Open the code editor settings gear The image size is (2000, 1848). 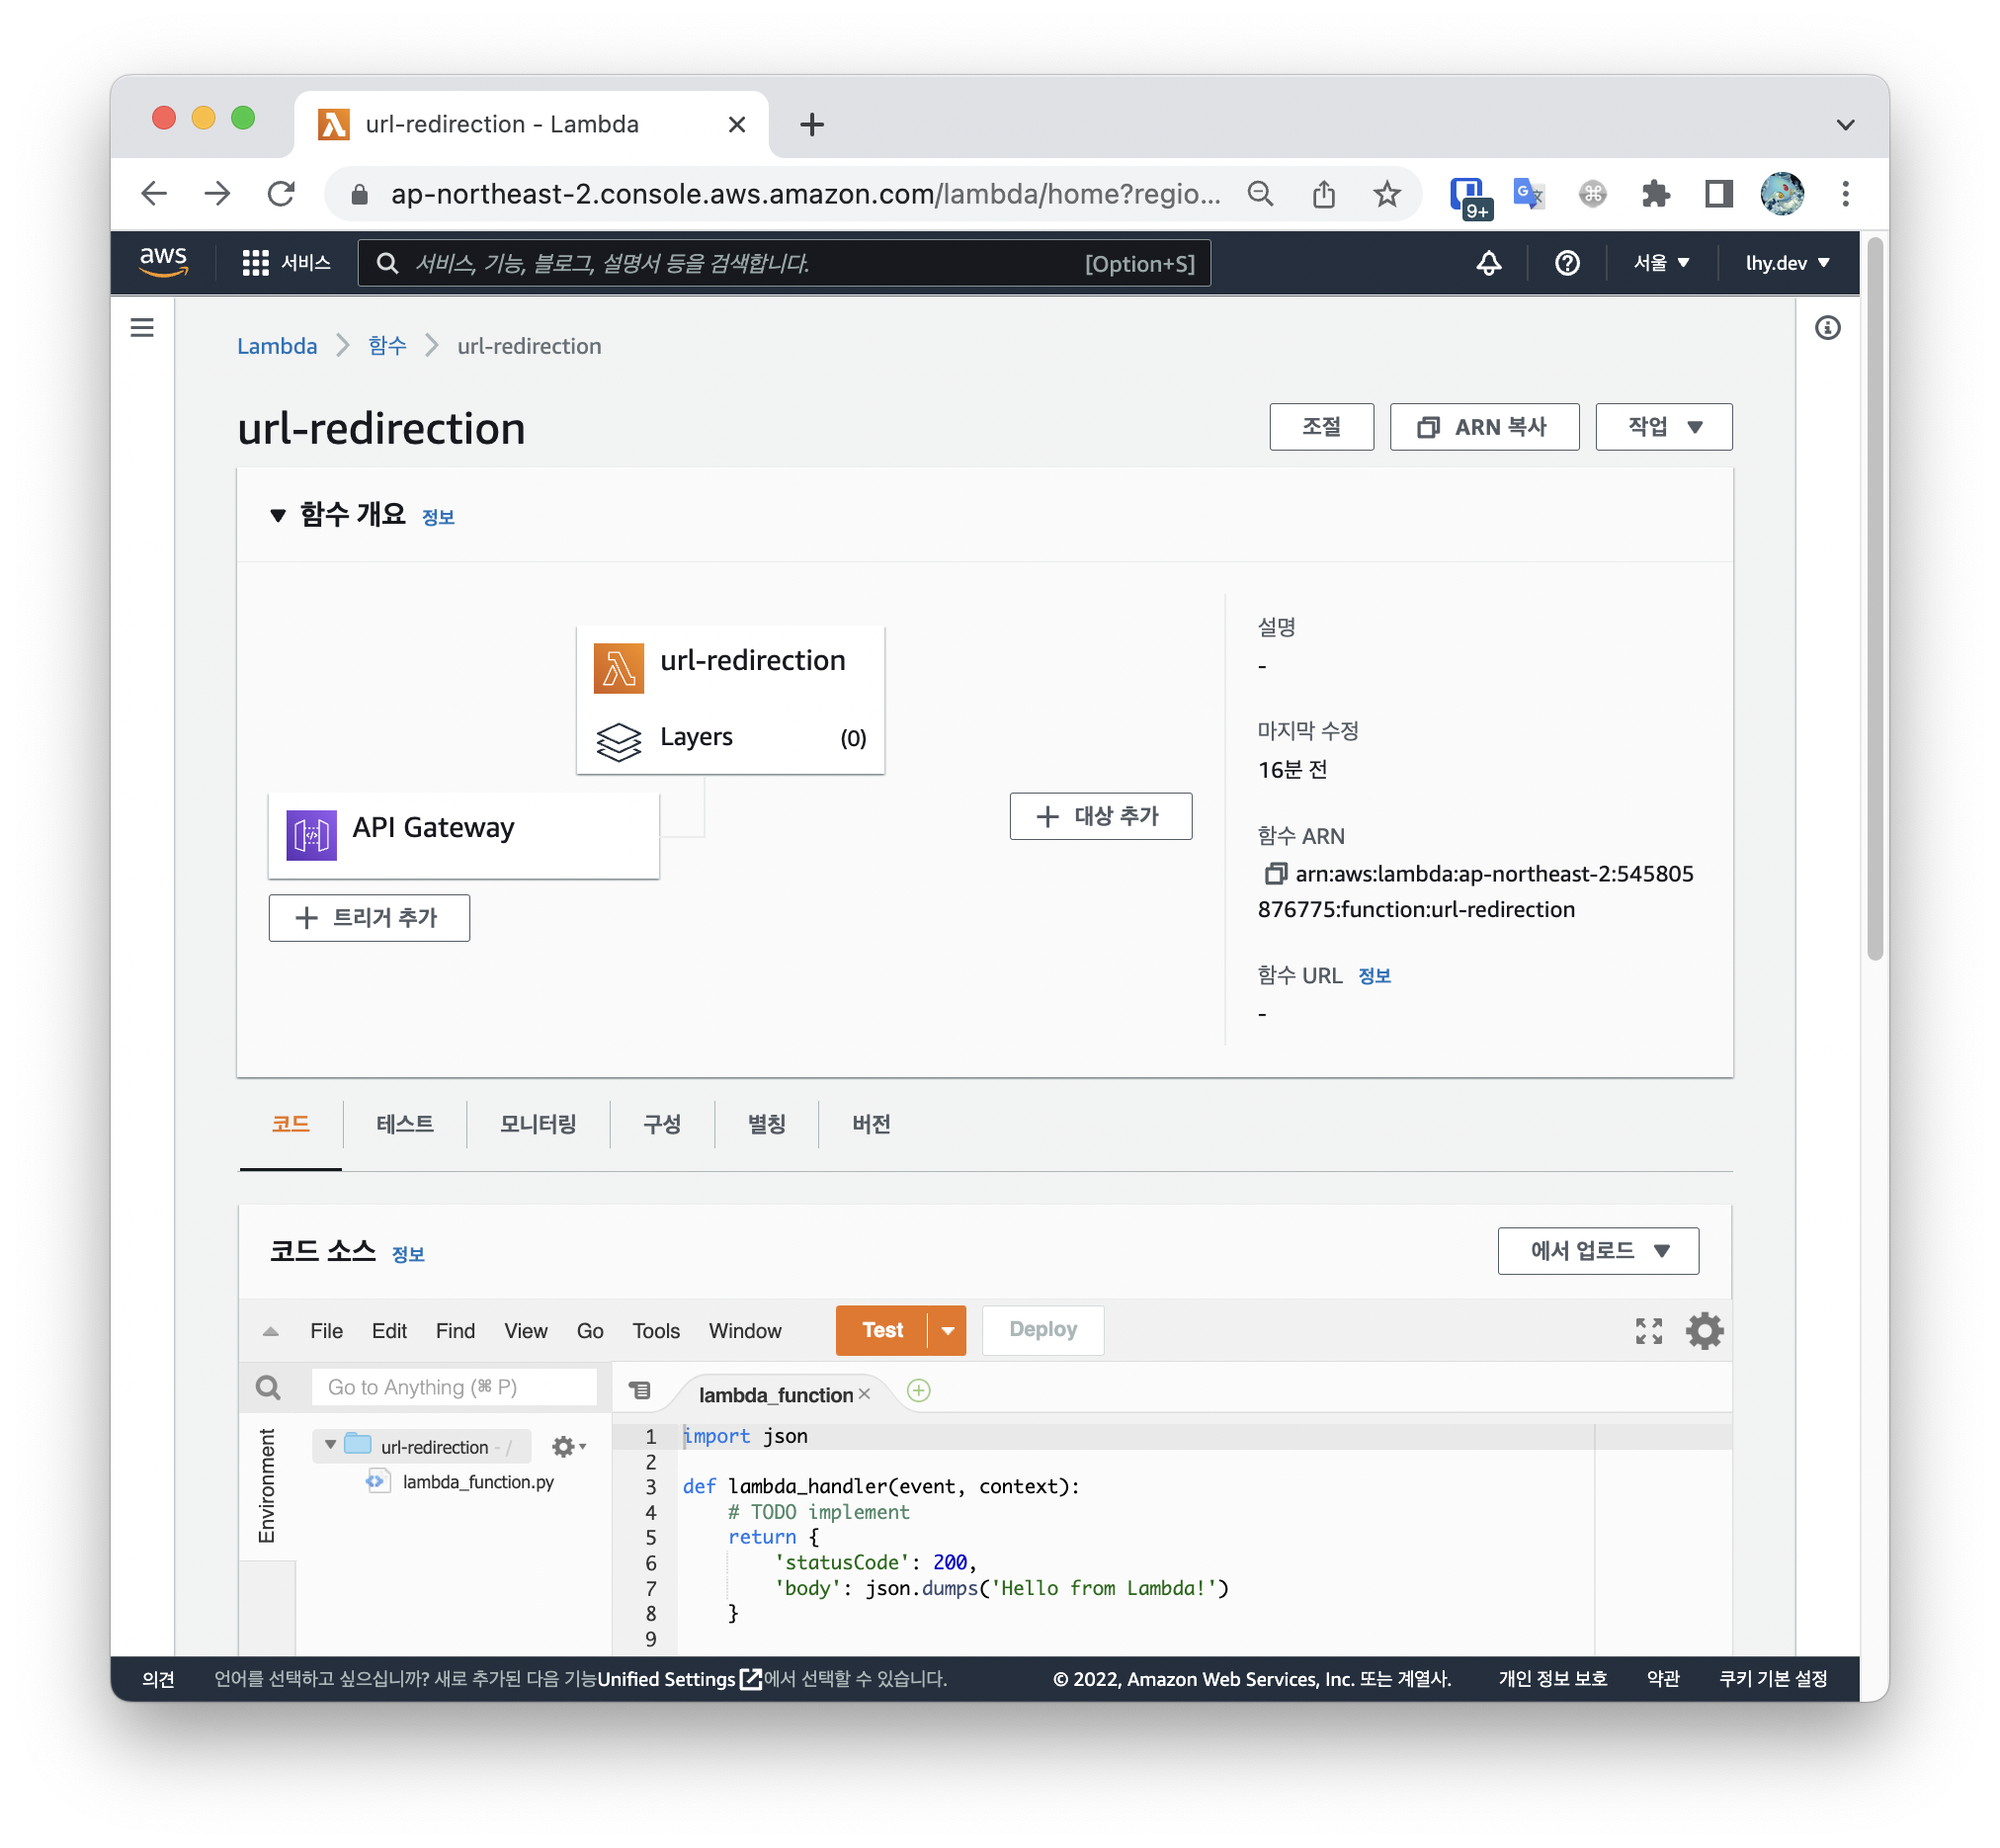tap(1704, 1330)
